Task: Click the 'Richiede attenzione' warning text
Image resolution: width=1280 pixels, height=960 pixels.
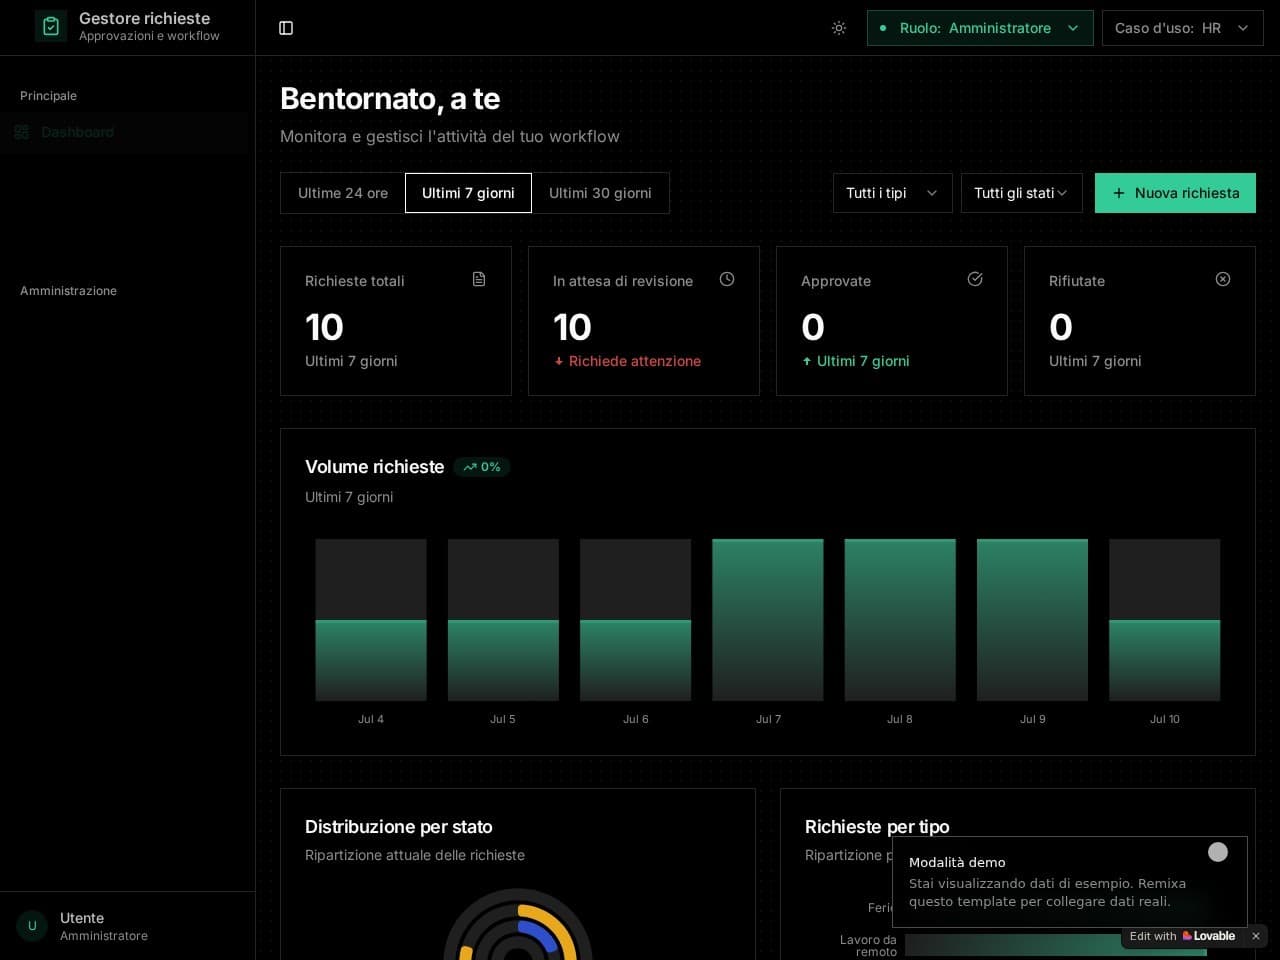Action: [x=635, y=361]
